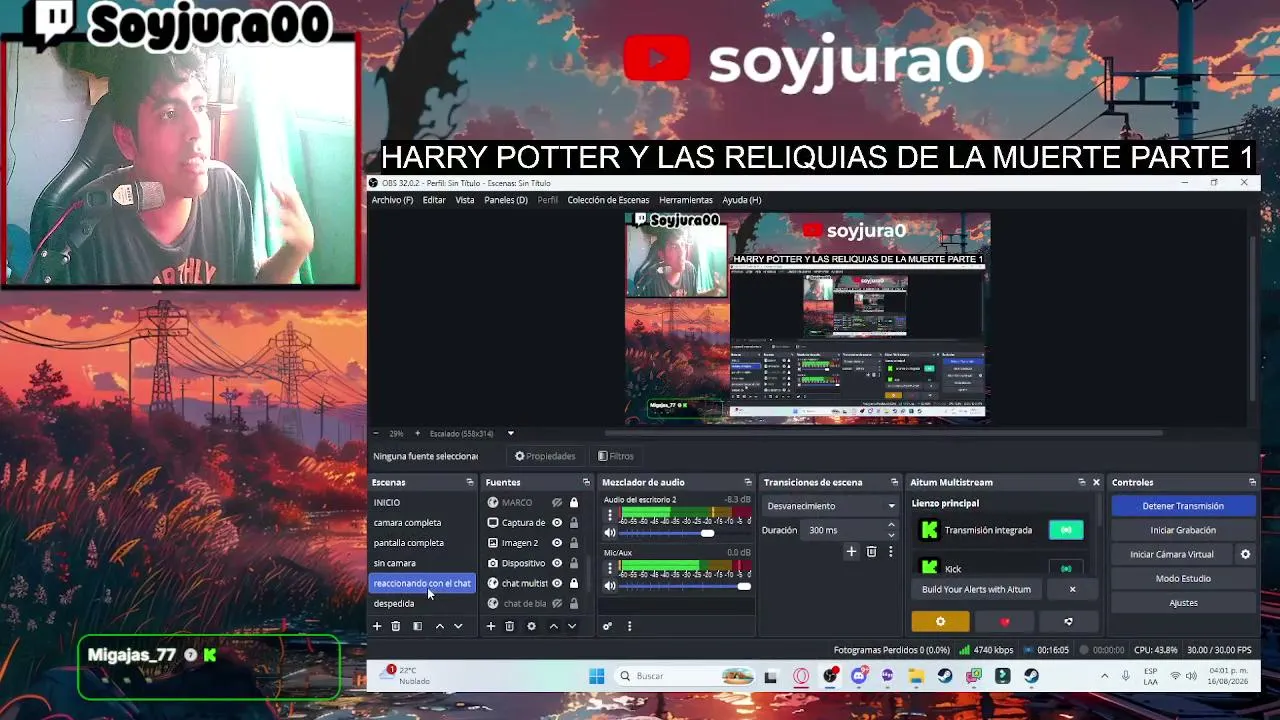Move the selected source down in Fuentes

(x=572, y=626)
